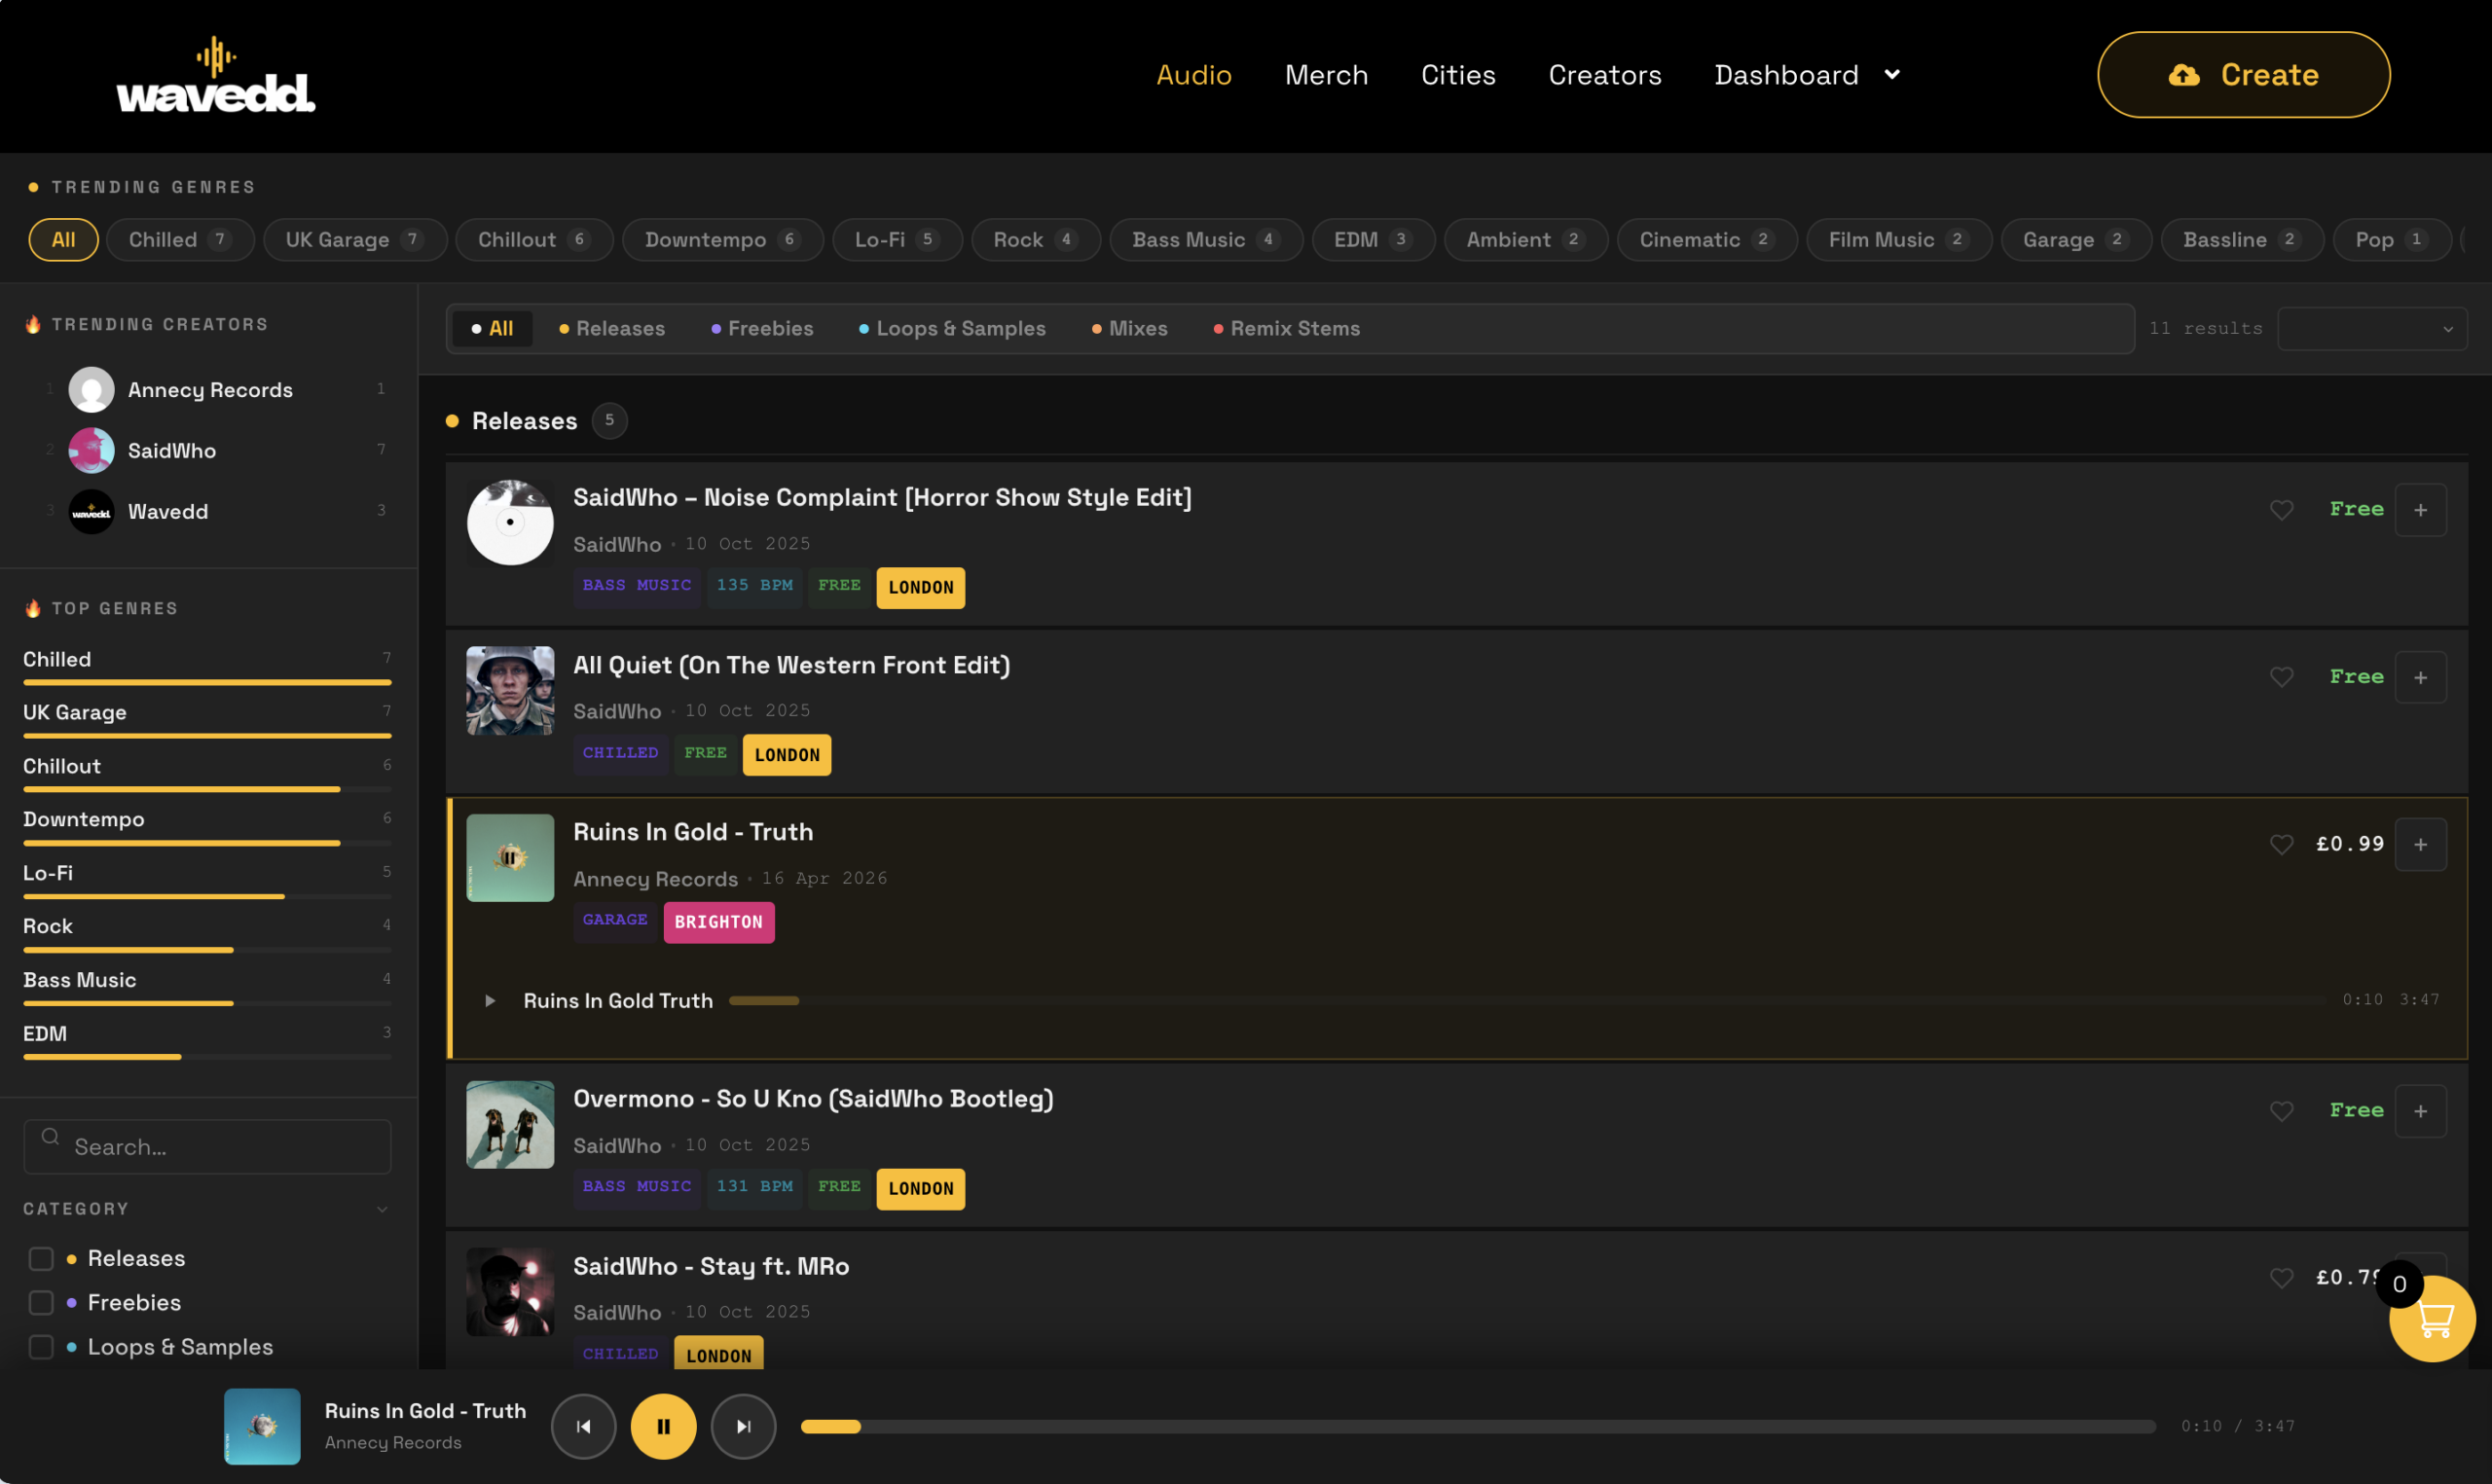The height and width of the screenshot is (1484, 2492).
Task: Filter by Lo-Fi genre pill
Action: (x=897, y=240)
